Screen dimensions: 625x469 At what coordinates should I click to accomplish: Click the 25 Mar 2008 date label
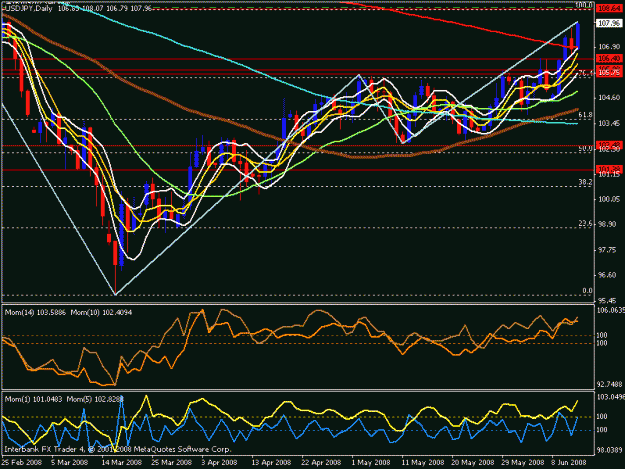(171, 463)
